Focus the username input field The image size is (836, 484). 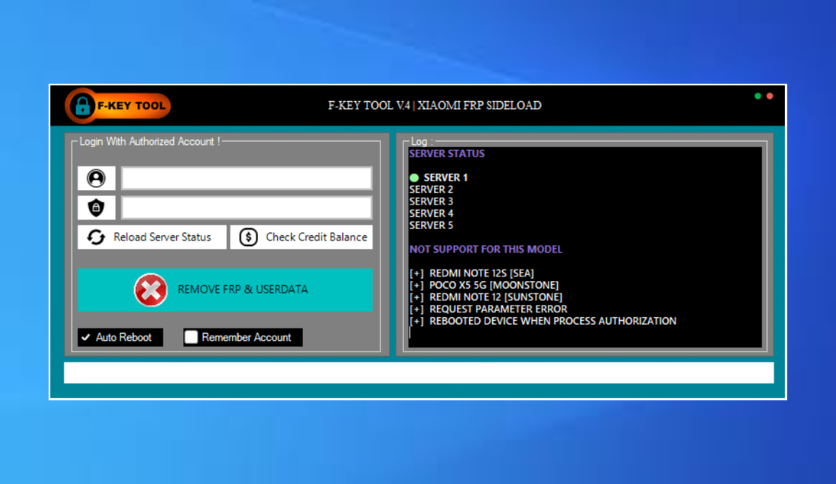pyautogui.click(x=246, y=178)
